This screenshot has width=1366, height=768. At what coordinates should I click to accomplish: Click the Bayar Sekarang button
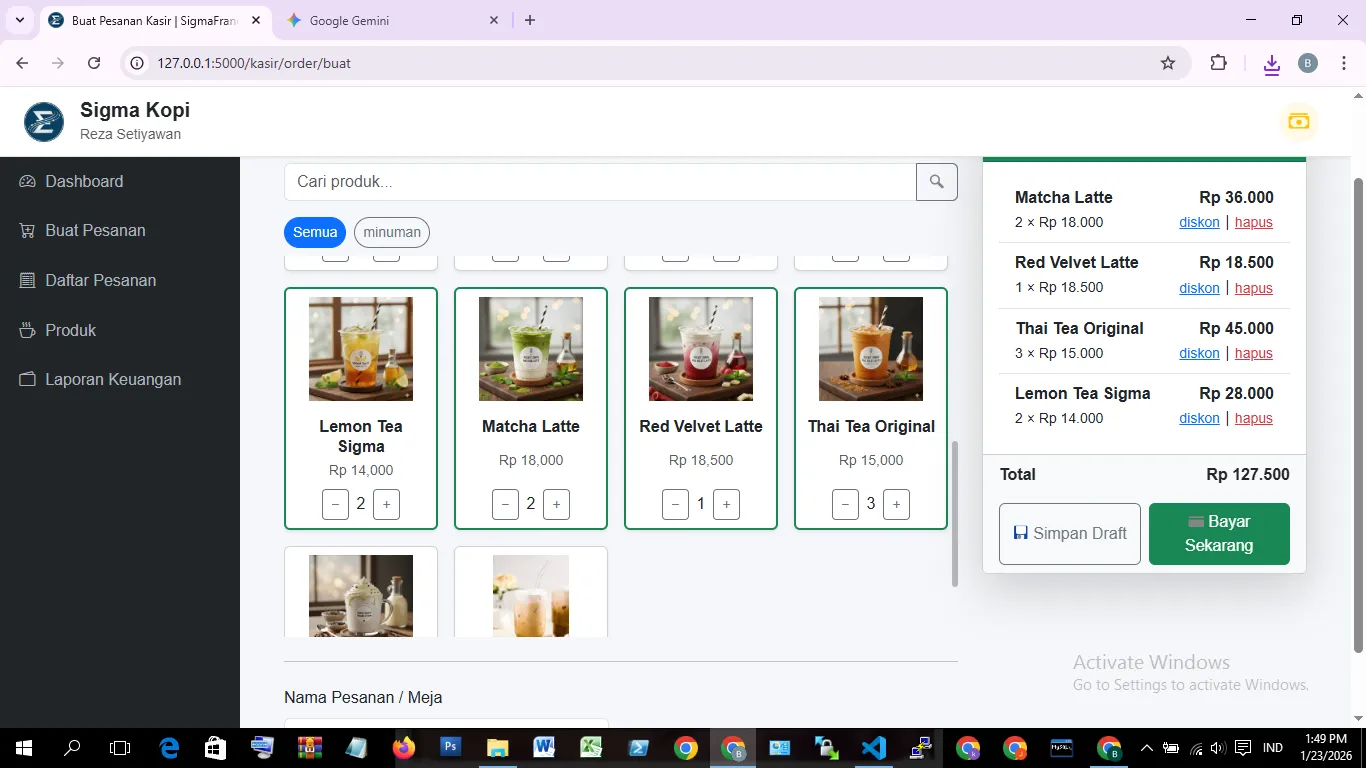pos(1219,534)
